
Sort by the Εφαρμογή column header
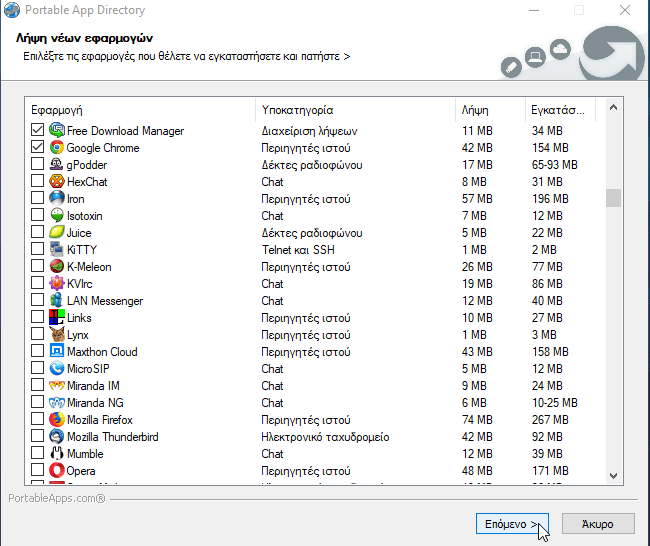tap(140, 110)
